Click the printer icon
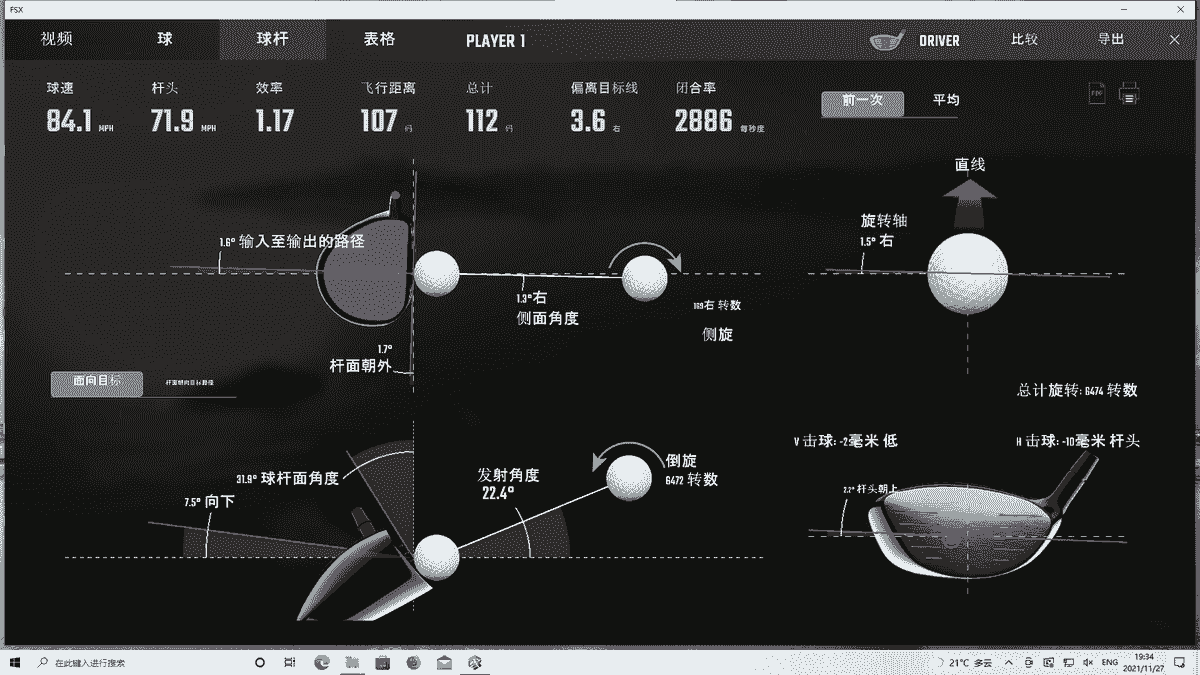This screenshot has width=1200, height=675. pyautogui.click(x=1129, y=95)
